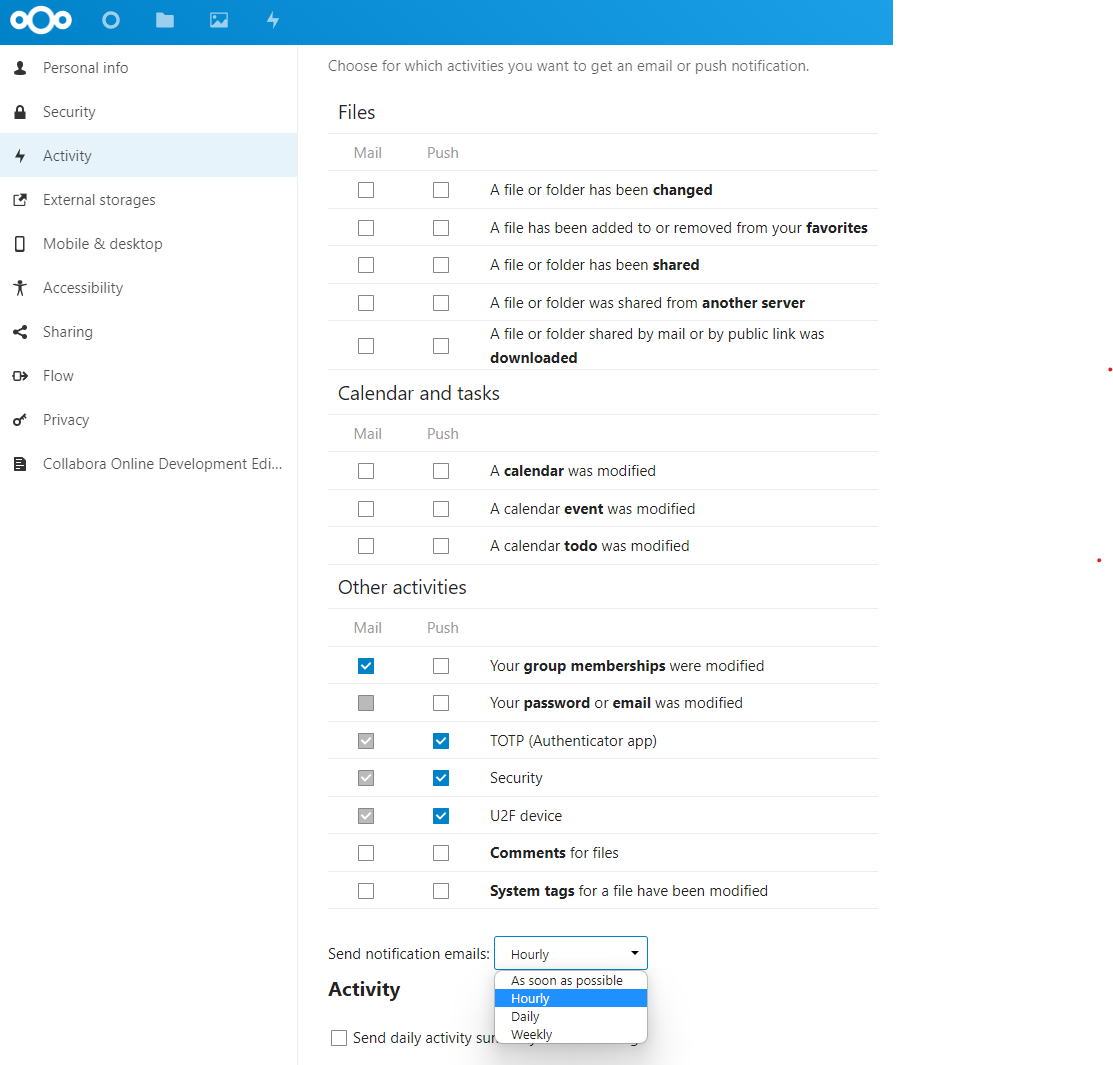Viewport: 1113px width, 1065px height.
Task: Click the Flow icon in sidebar
Action: coord(20,376)
